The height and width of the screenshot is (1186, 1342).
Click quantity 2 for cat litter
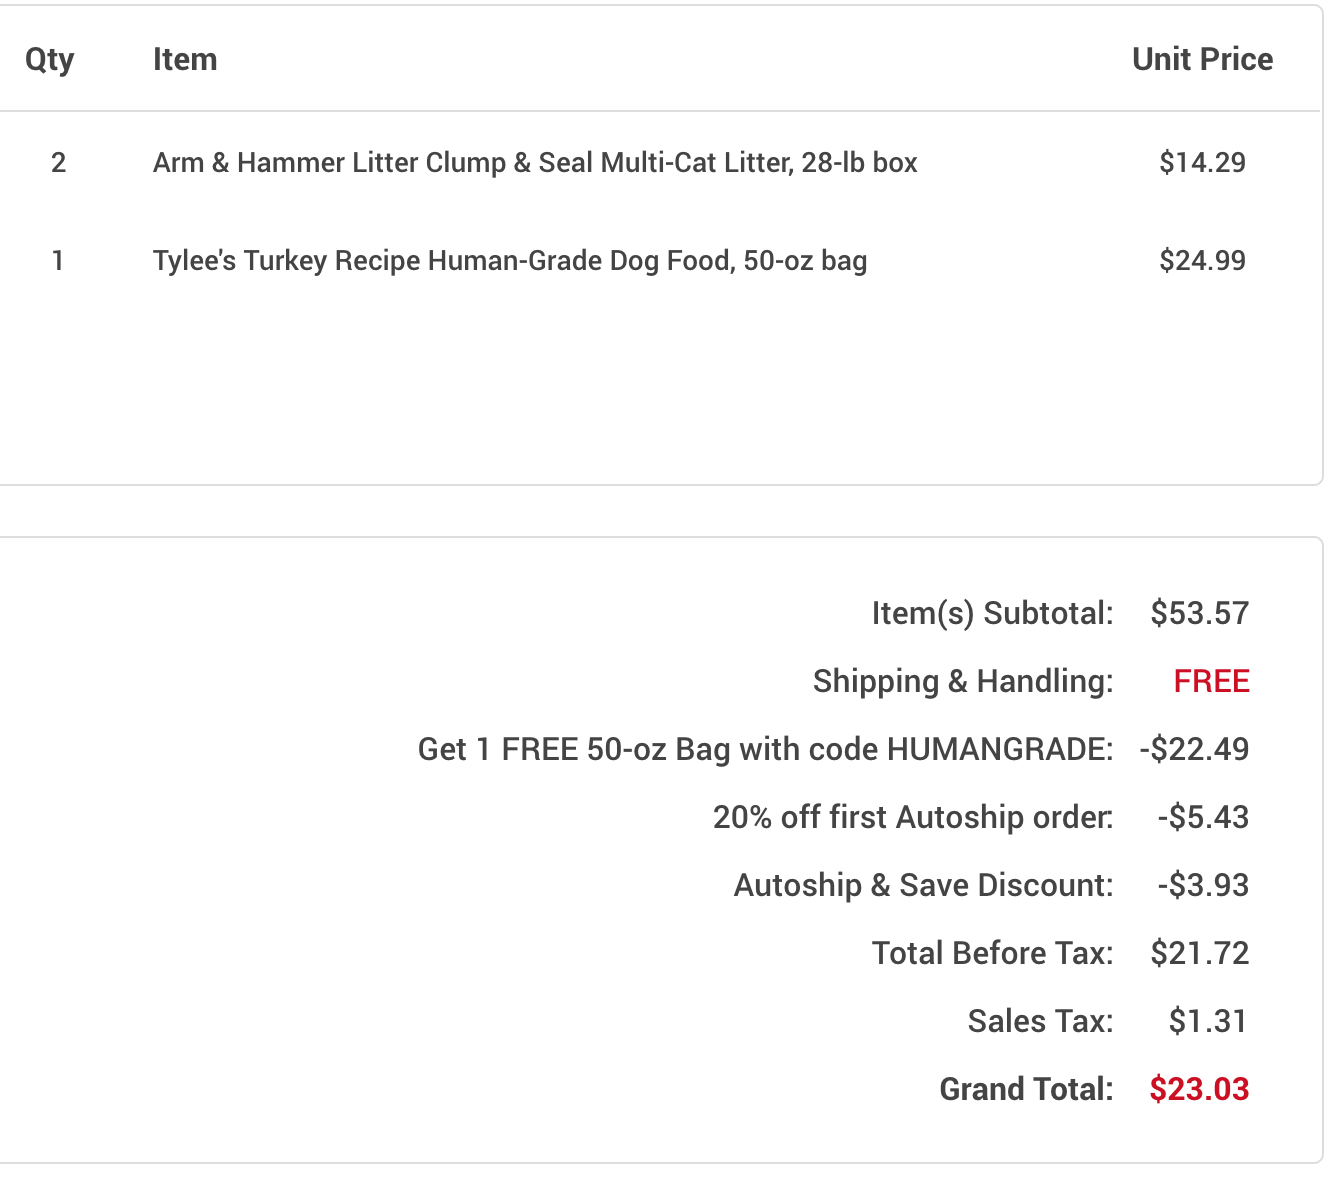coord(58,162)
